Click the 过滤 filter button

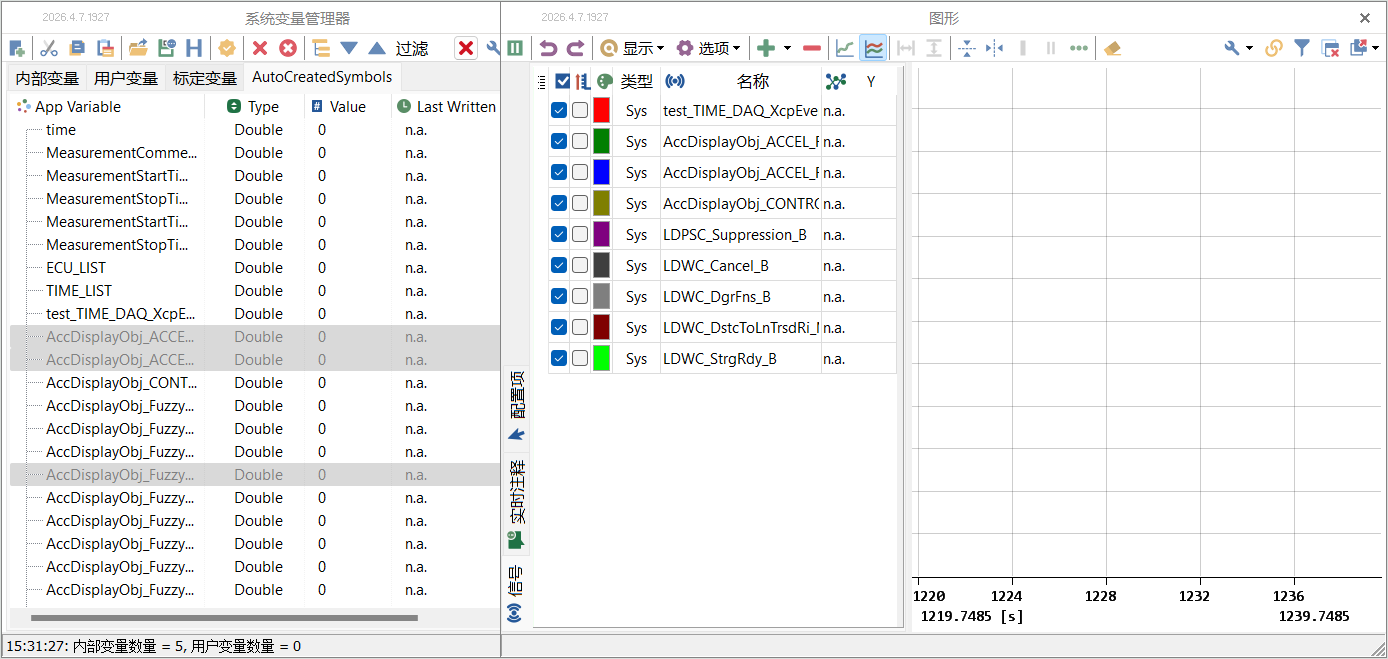[x=412, y=48]
